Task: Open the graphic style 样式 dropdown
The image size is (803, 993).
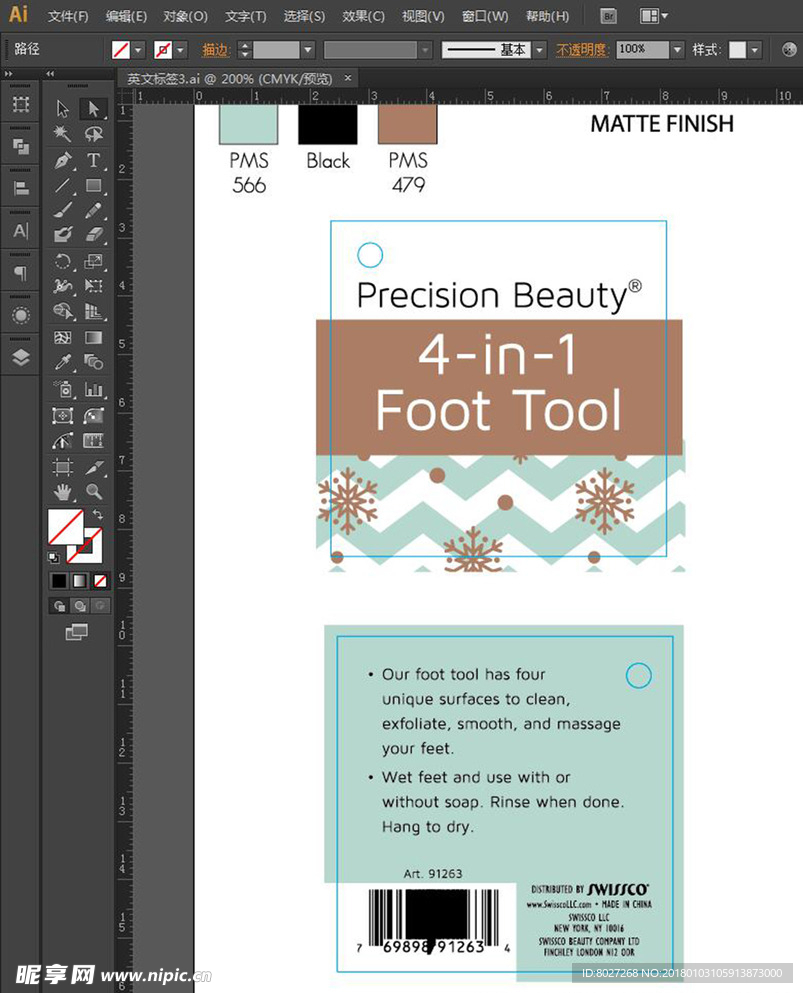Action: pos(754,49)
